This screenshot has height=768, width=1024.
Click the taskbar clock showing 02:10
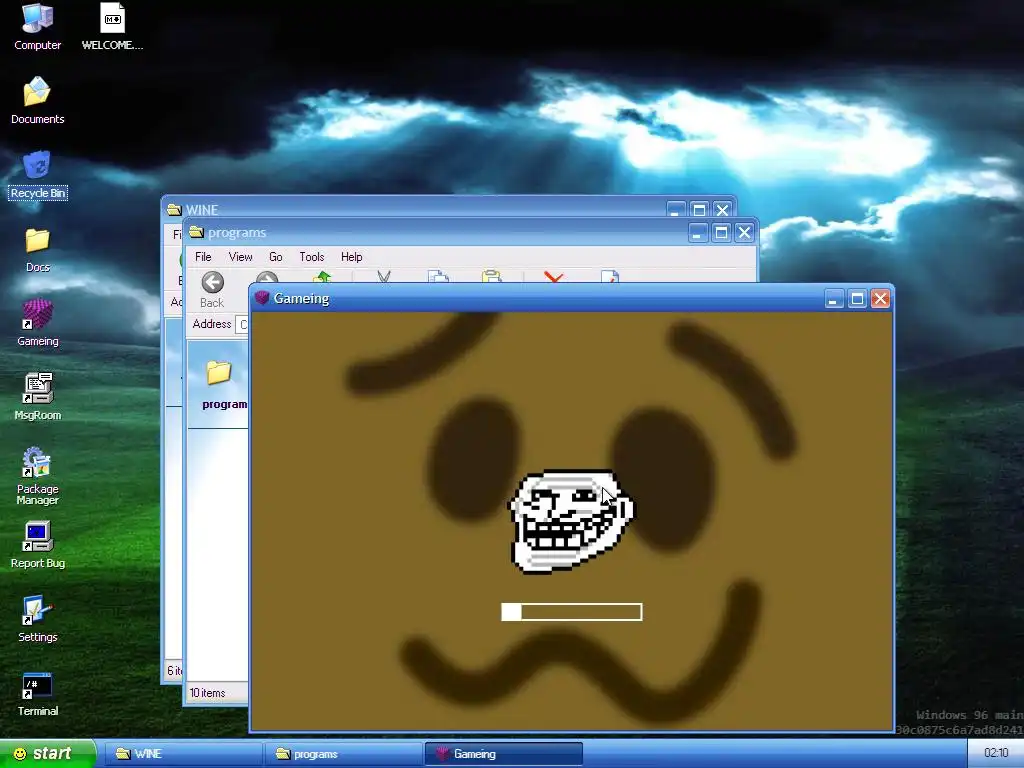[x=996, y=754]
